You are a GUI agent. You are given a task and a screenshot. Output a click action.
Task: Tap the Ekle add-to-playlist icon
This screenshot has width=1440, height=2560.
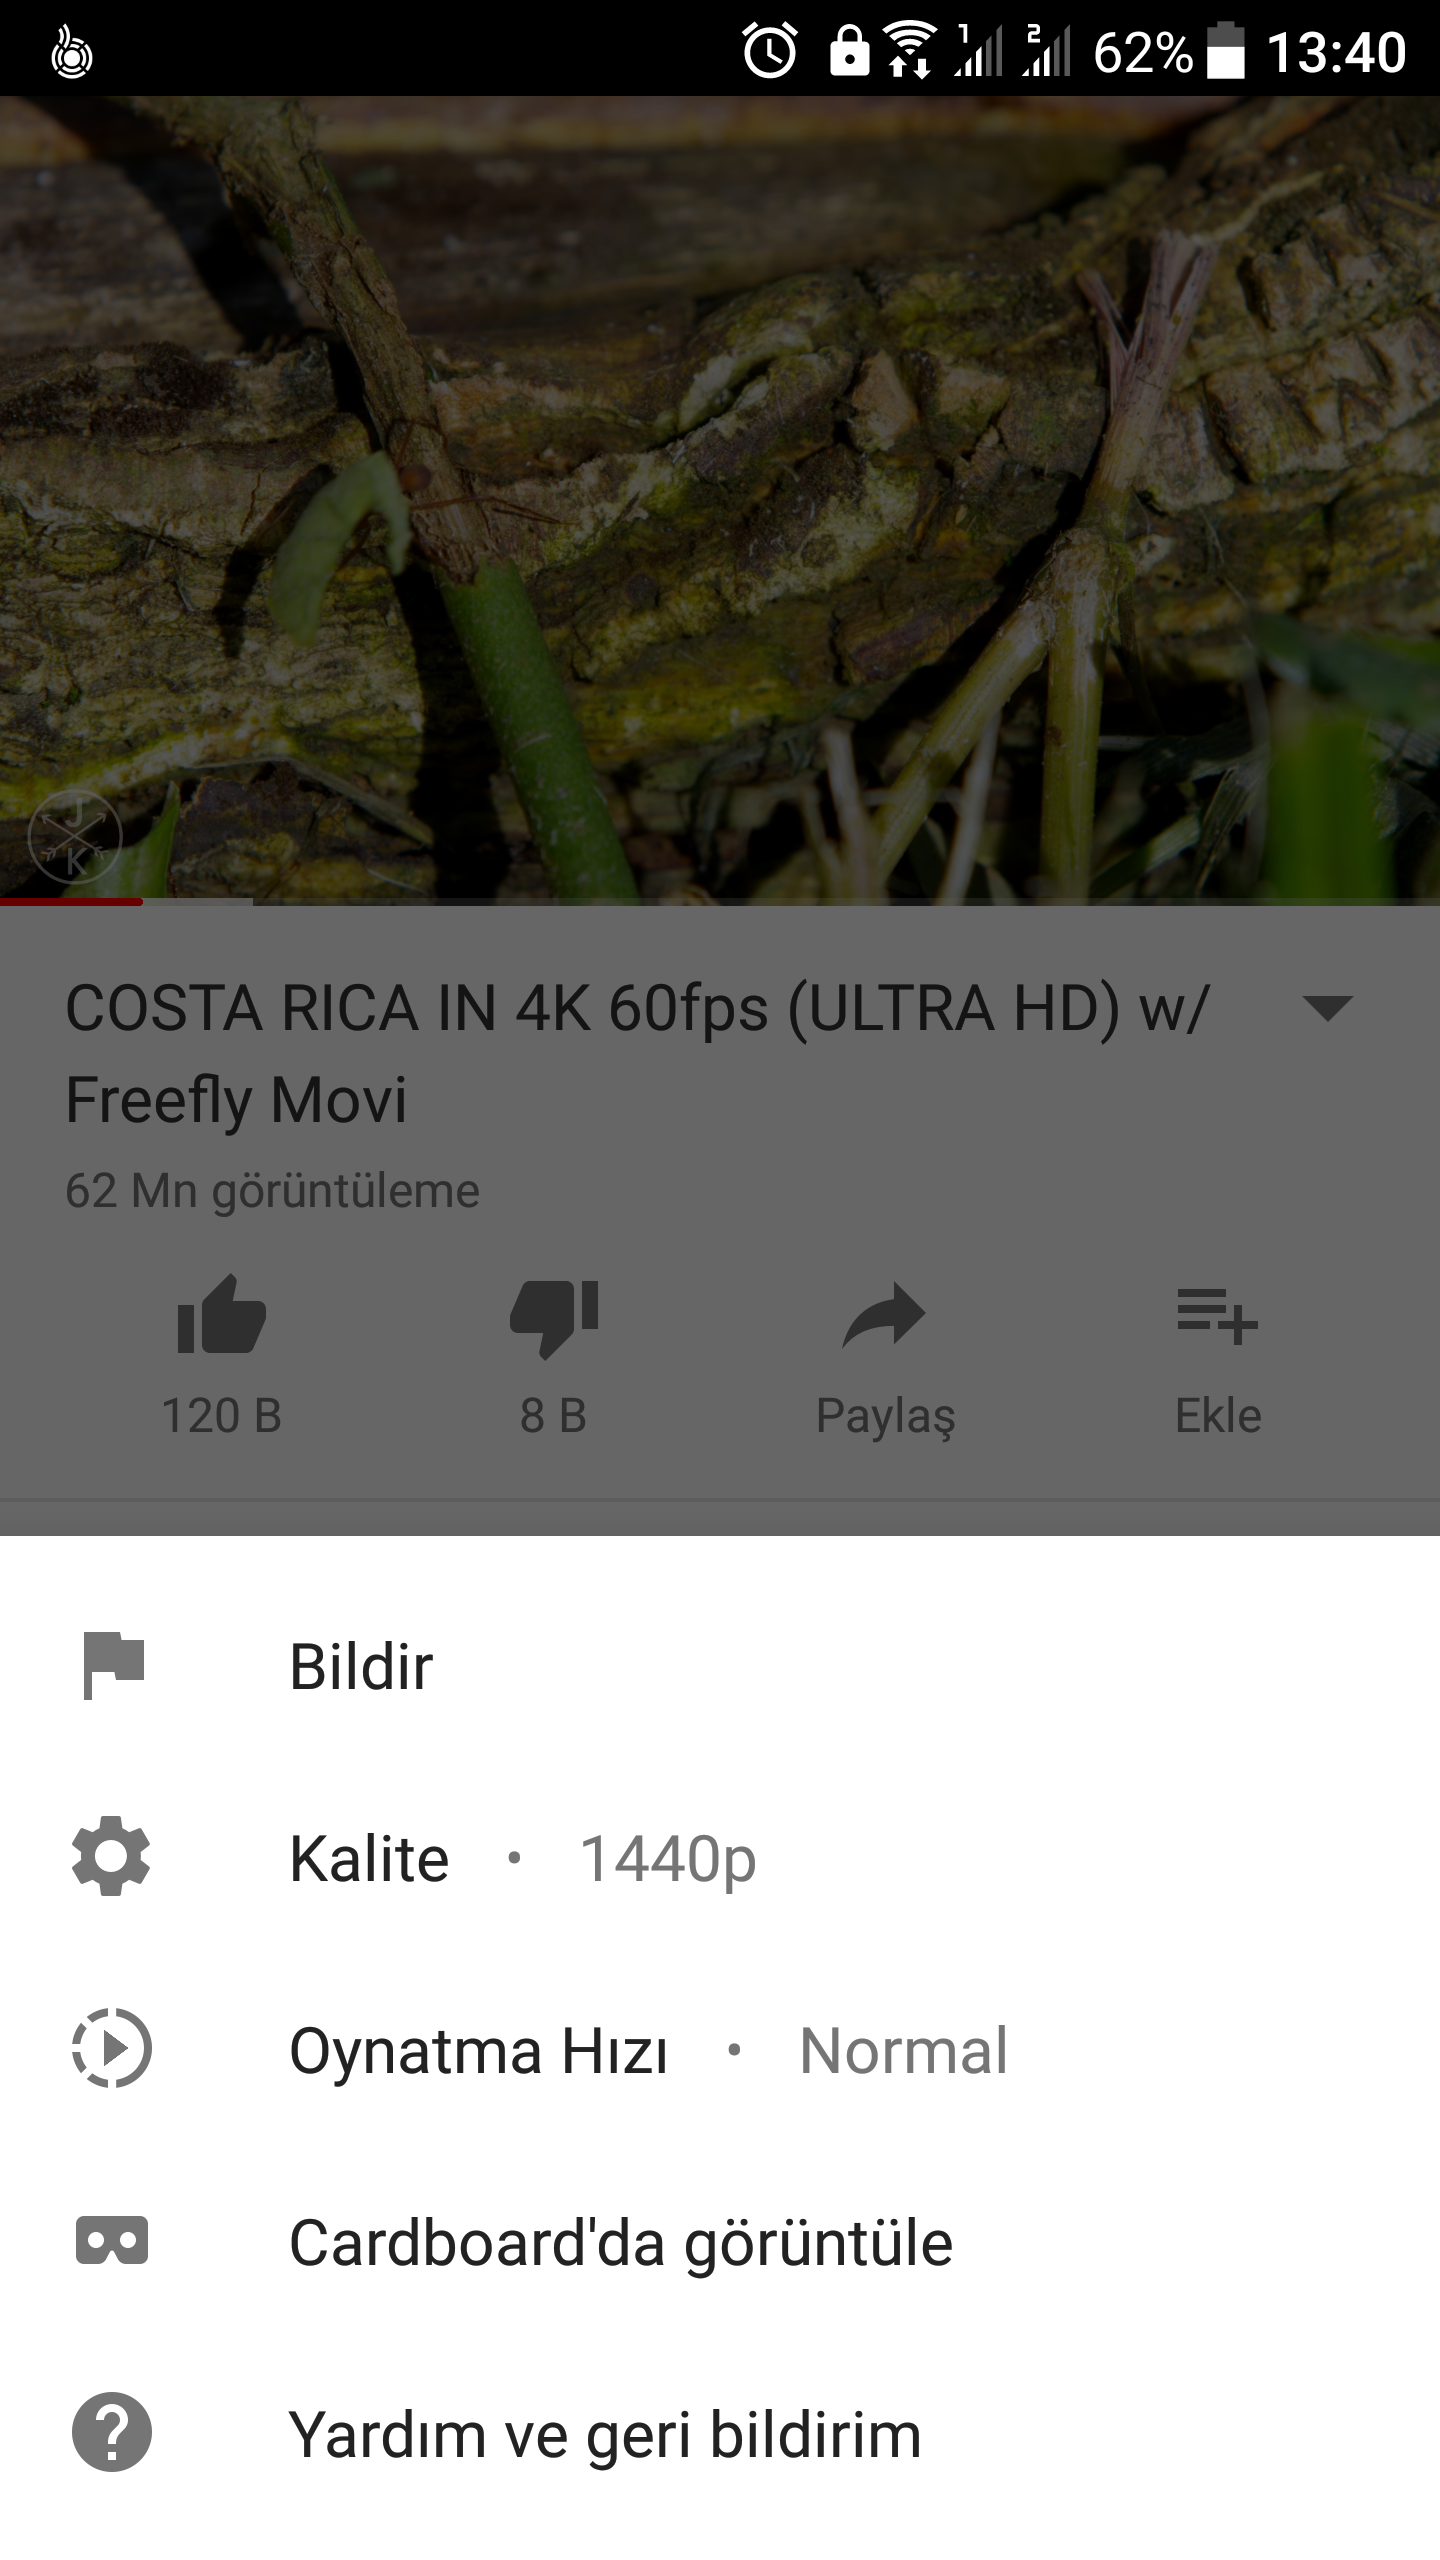[x=1217, y=1316]
